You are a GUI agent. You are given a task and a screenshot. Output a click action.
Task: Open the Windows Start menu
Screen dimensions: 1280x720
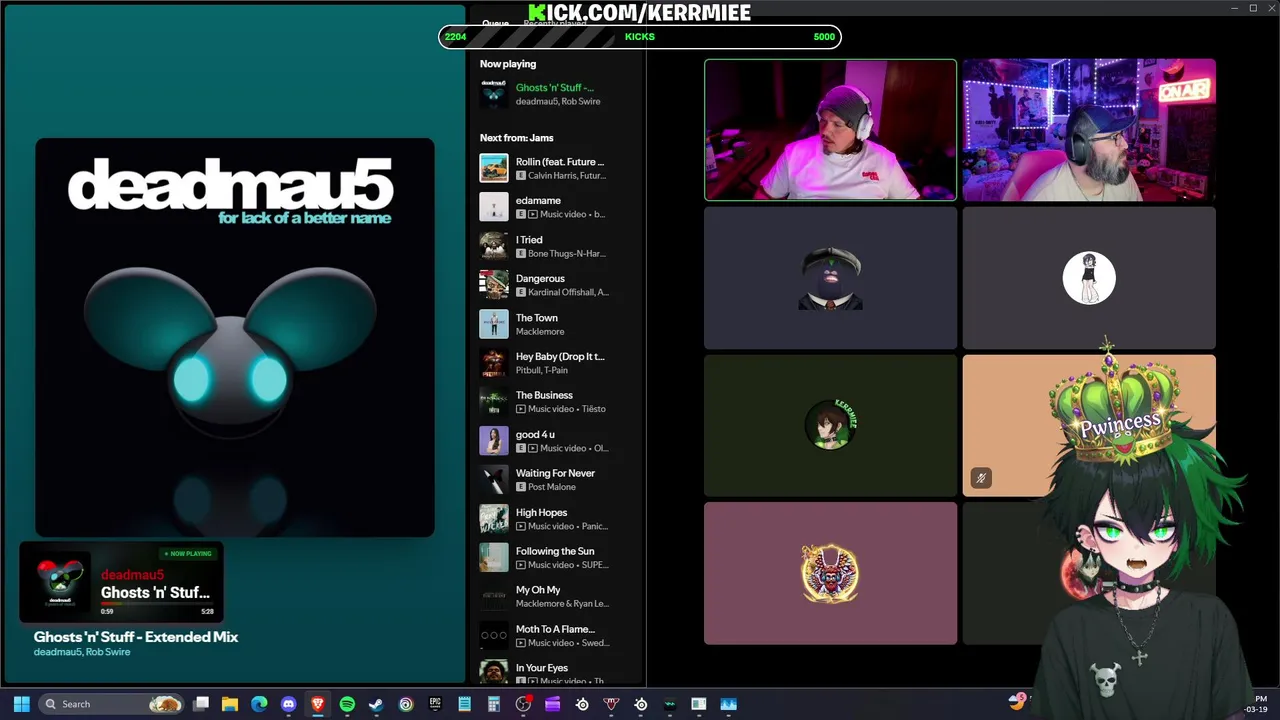(21, 704)
